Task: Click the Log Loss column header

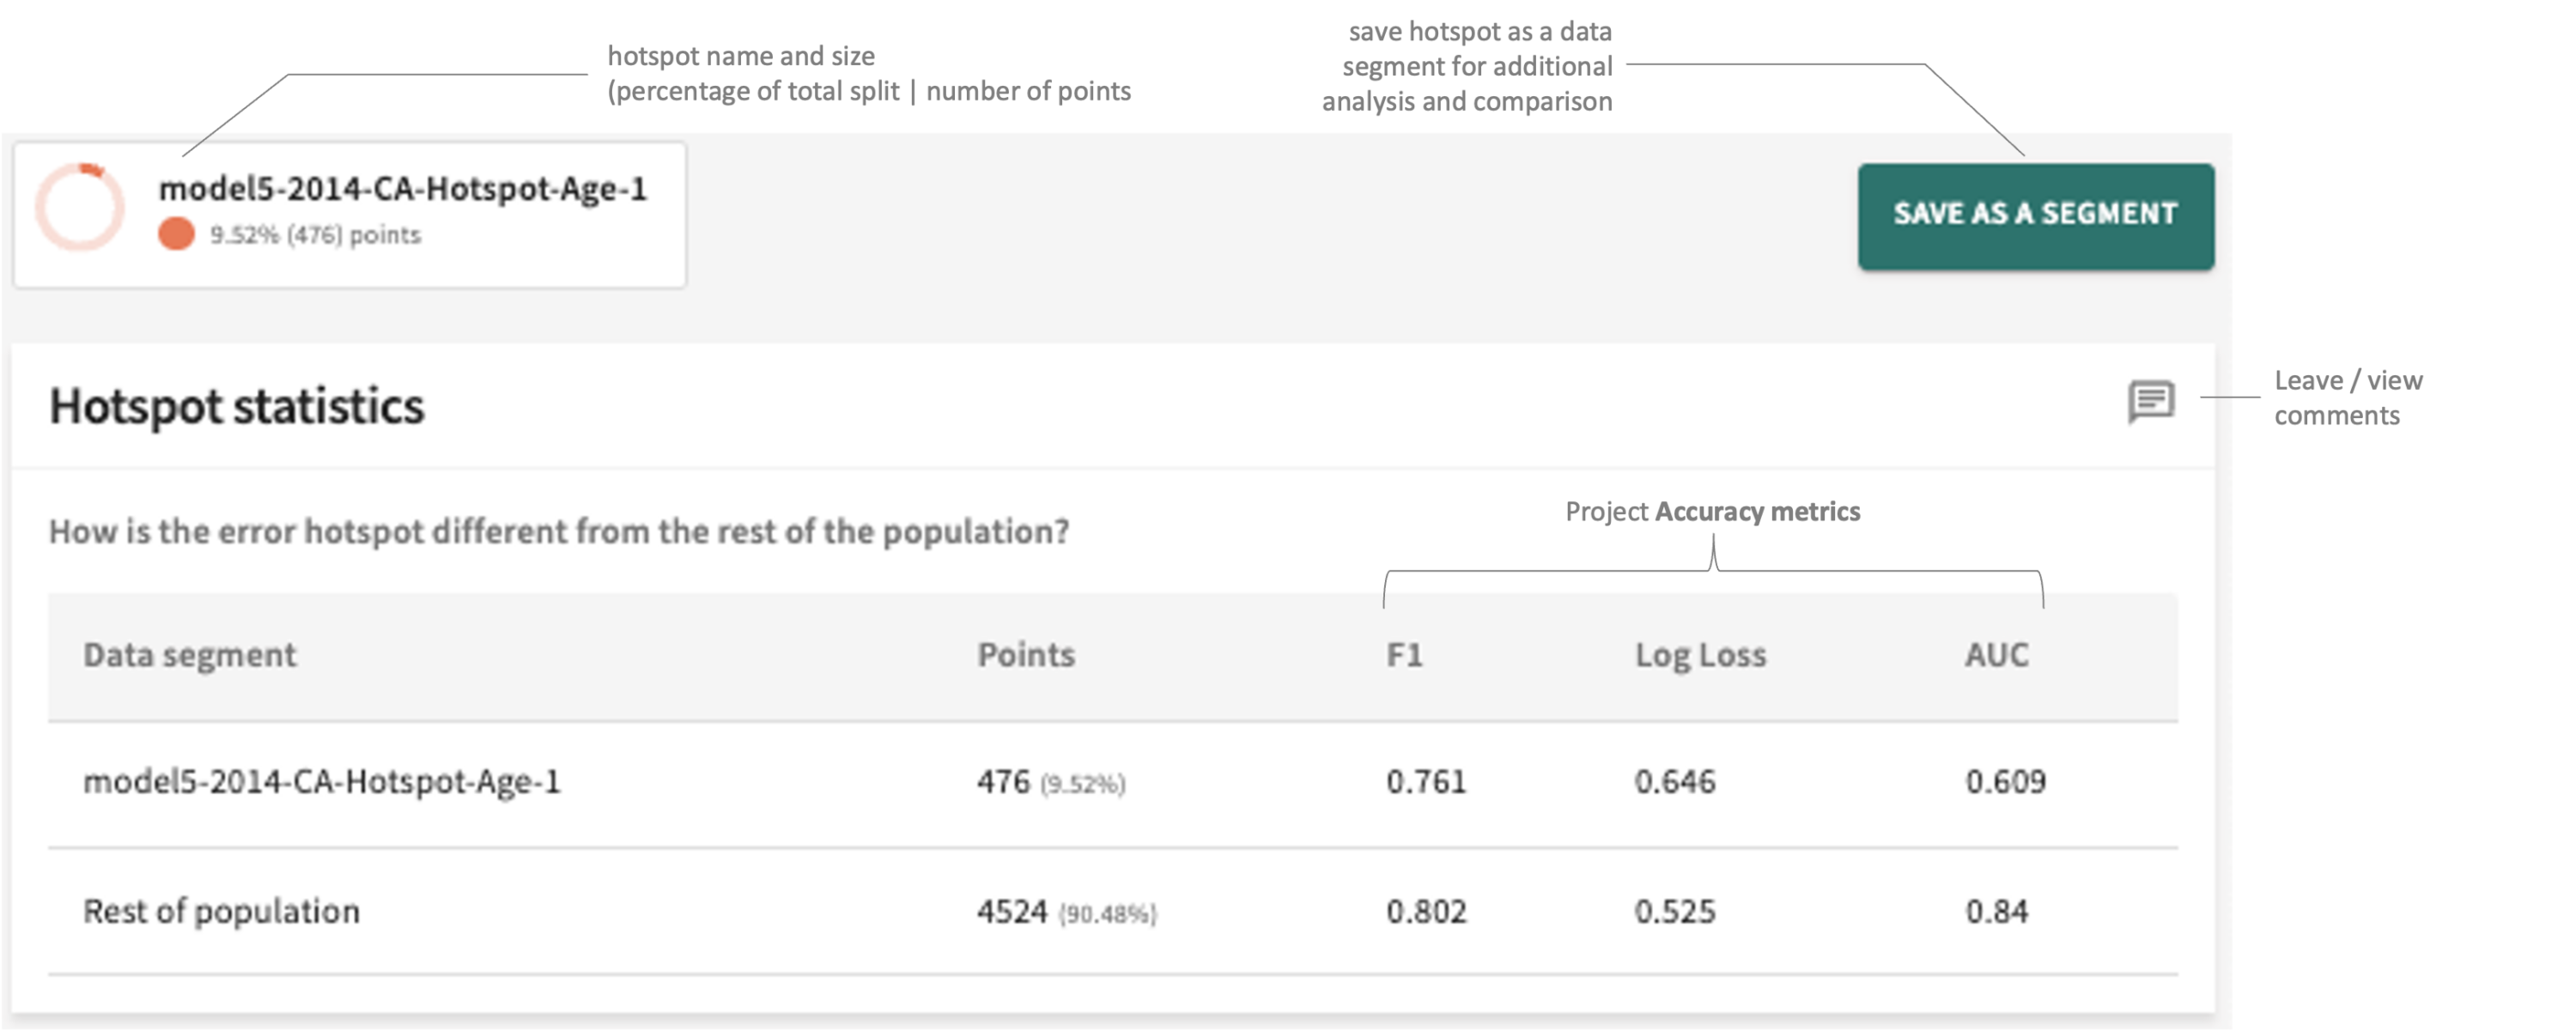Action: tap(1700, 655)
